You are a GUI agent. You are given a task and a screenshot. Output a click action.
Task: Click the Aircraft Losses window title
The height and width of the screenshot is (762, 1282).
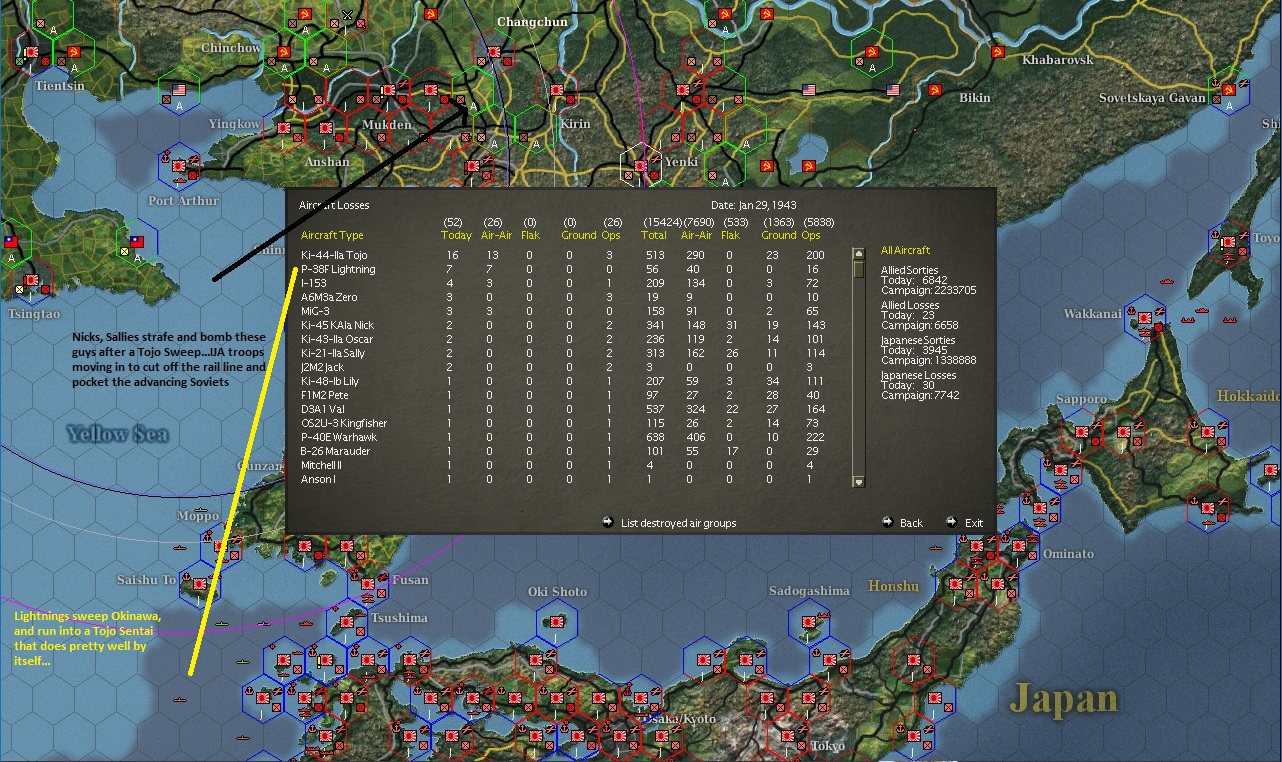[334, 205]
